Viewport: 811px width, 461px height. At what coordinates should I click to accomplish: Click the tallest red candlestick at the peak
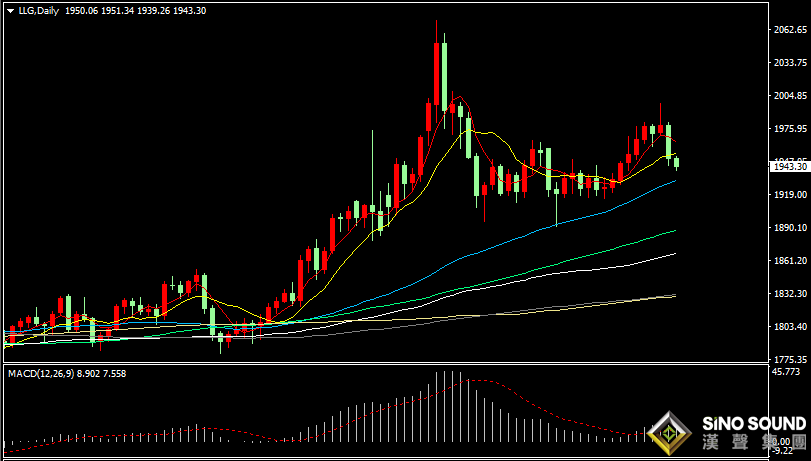pyautogui.click(x=437, y=72)
